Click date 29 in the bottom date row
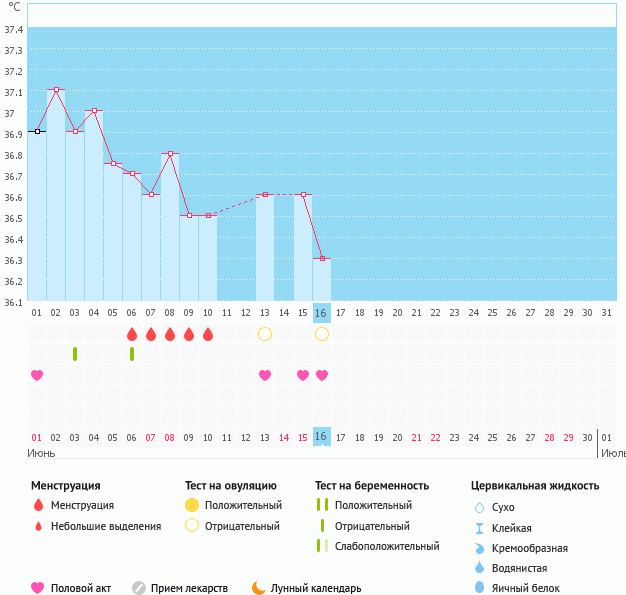This screenshot has height=595, width=626. (x=569, y=437)
